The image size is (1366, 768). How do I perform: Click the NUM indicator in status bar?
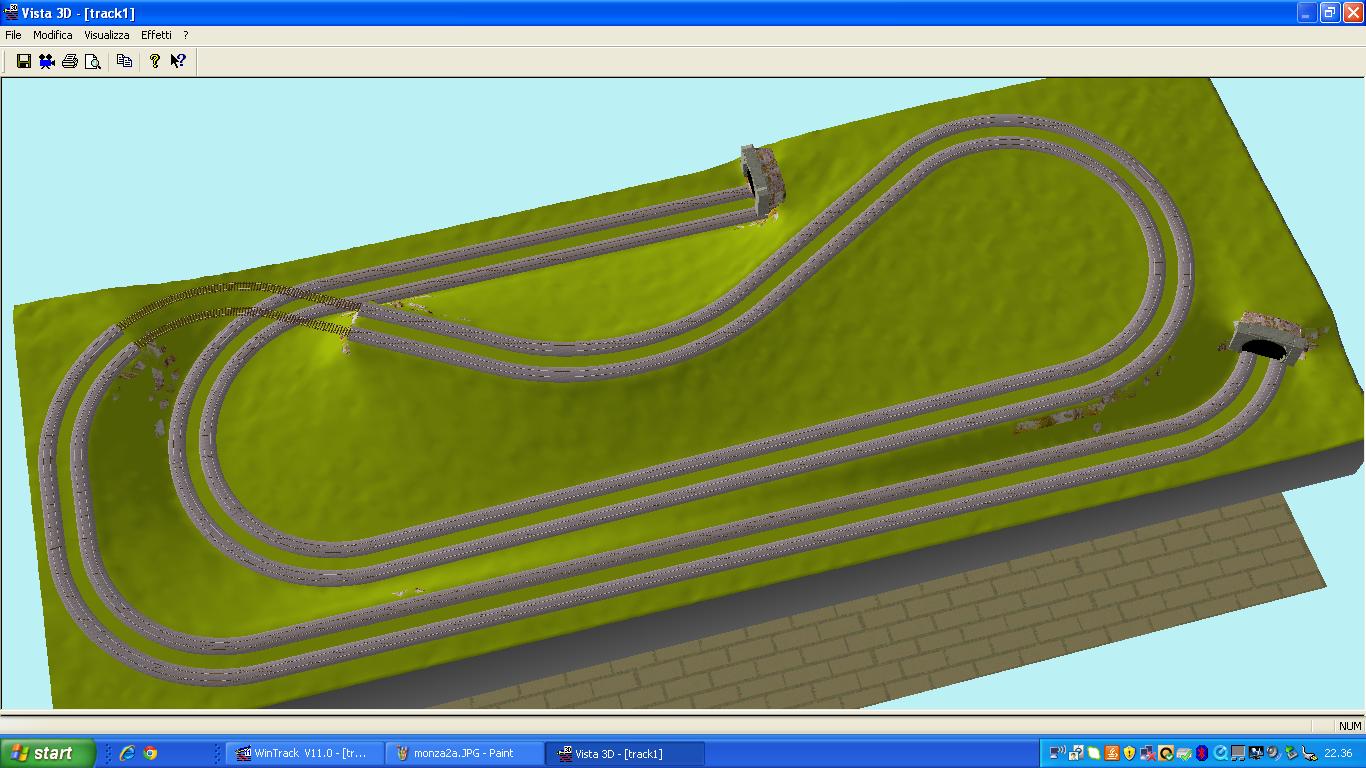(1350, 726)
